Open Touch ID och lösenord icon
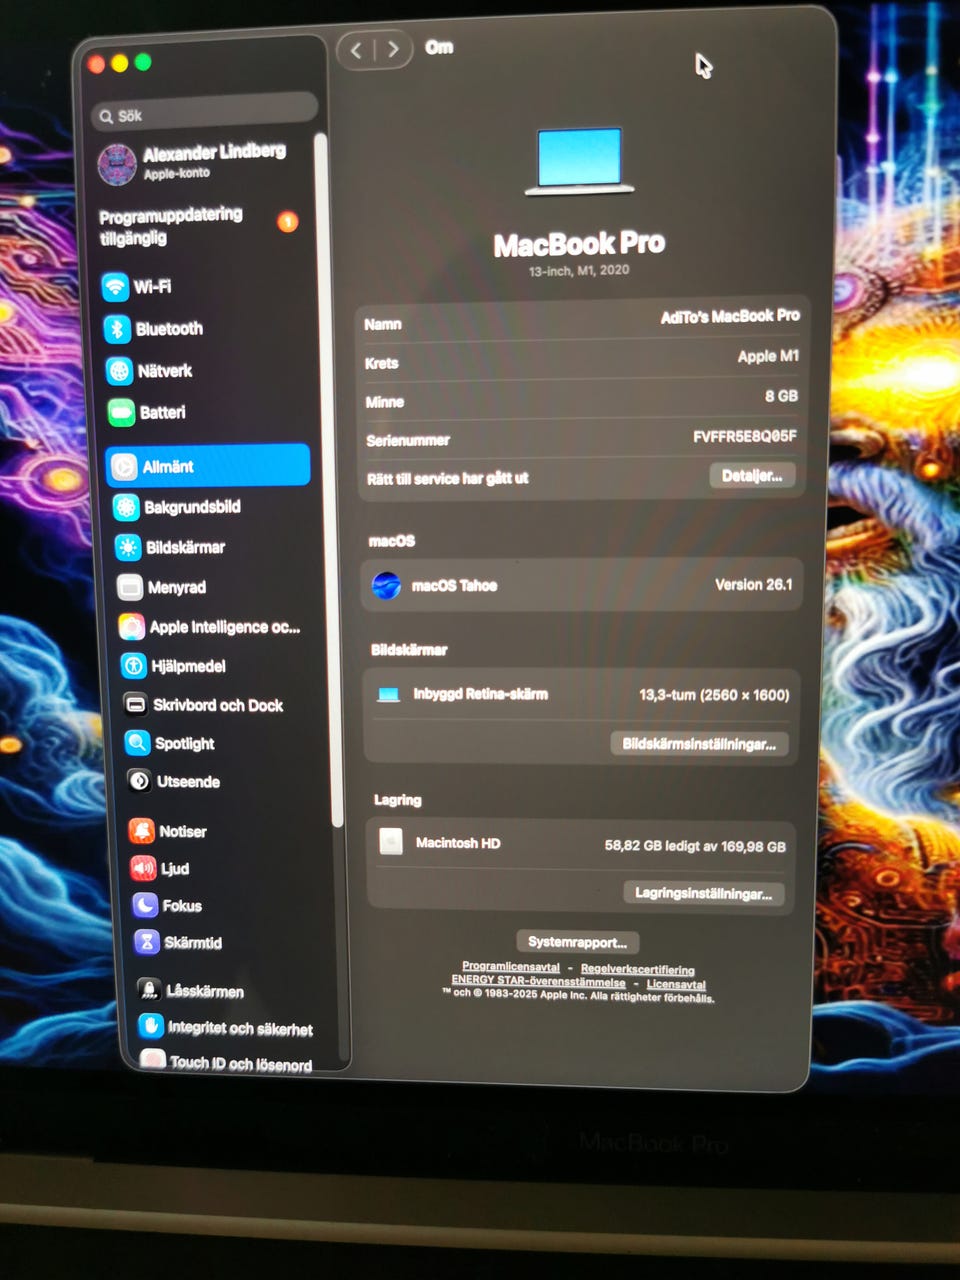960x1280 pixels. [x=154, y=1060]
